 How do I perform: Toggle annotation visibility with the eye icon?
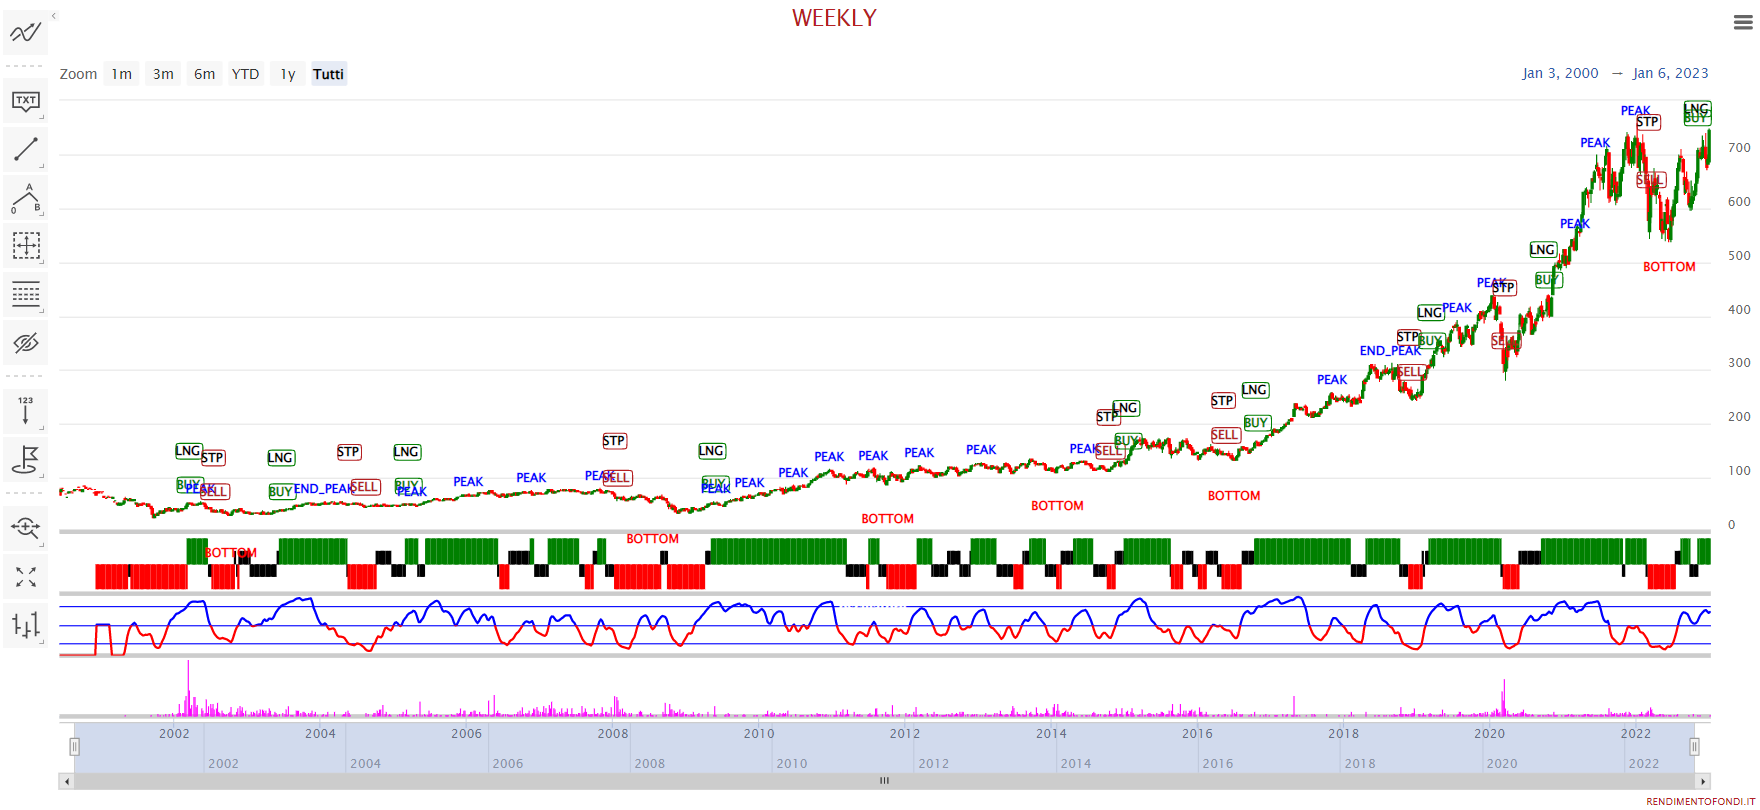coord(25,343)
